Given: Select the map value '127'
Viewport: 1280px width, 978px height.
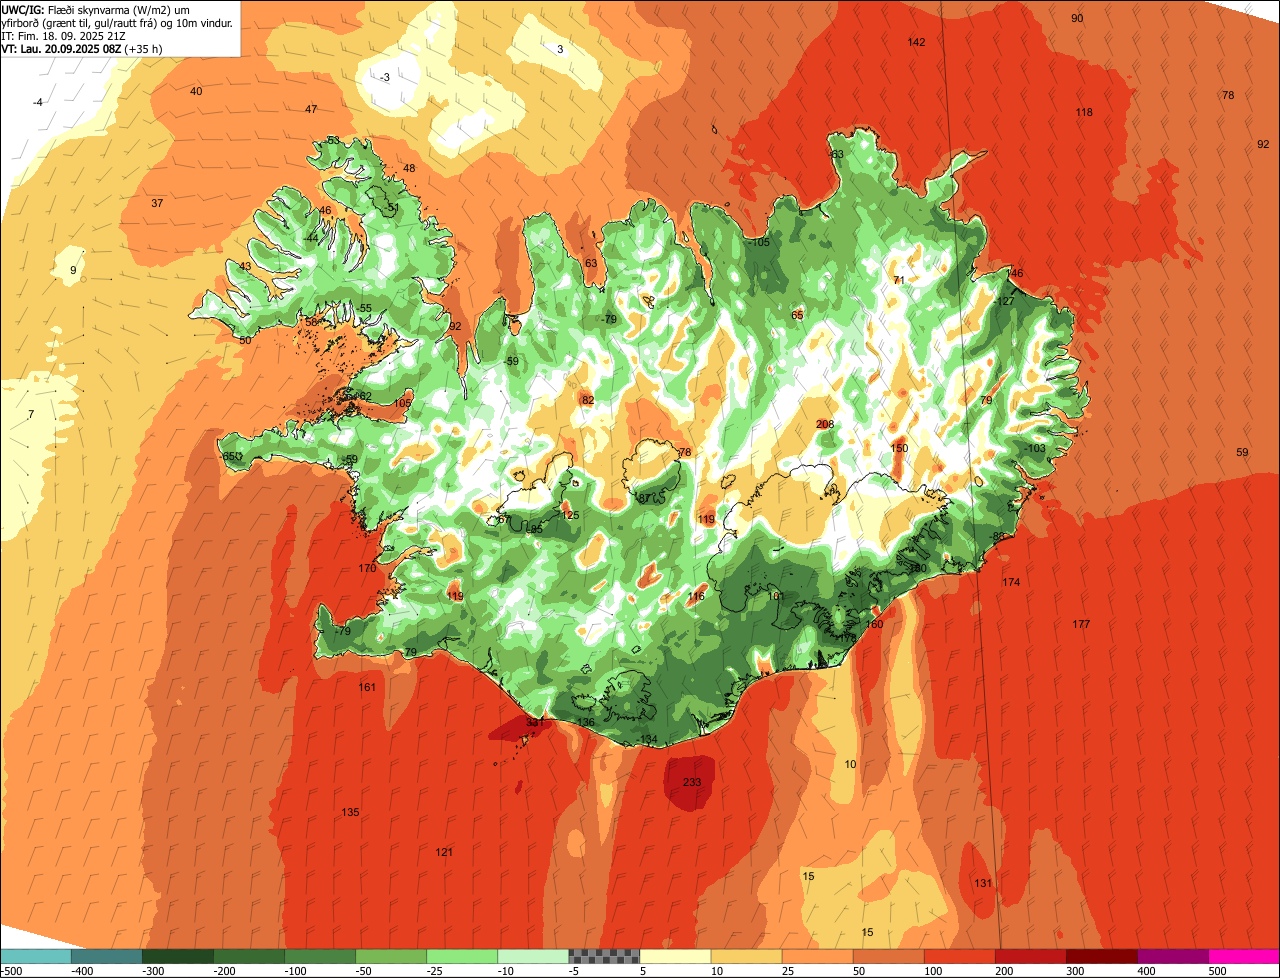Looking at the screenshot, I should coord(1006,301).
